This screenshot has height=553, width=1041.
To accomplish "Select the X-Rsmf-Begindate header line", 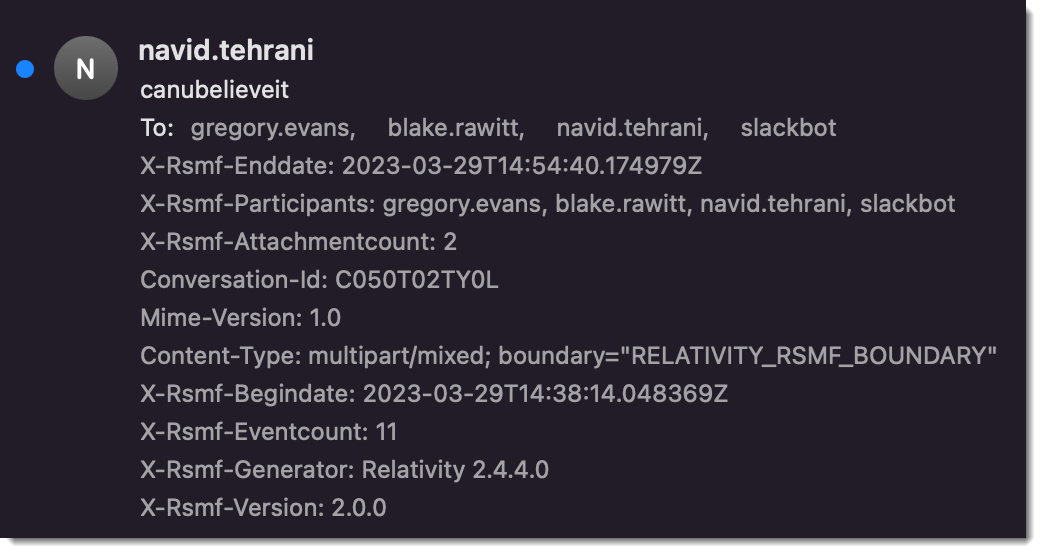I will (434, 394).
